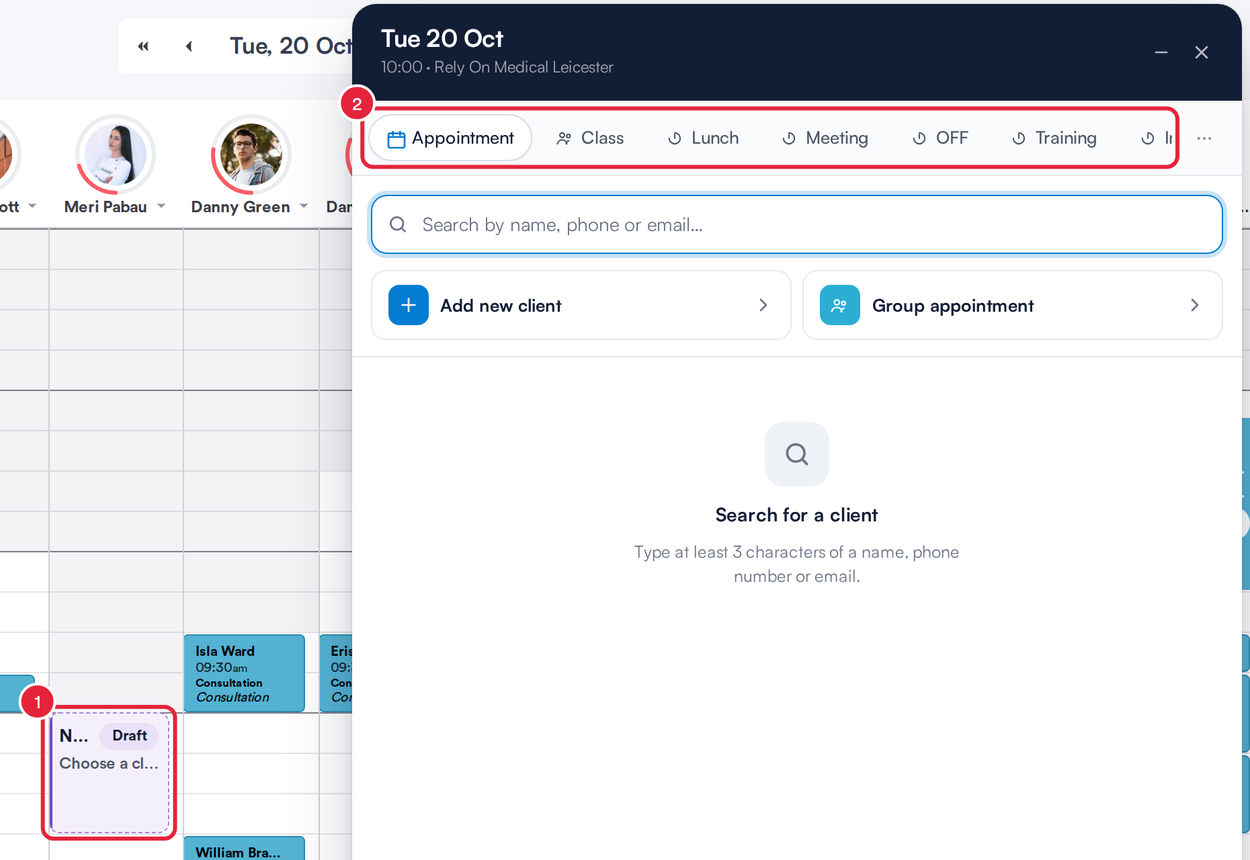Start a Group appointment
Image resolution: width=1250 pixels, height=860 pixels.
1013,305
